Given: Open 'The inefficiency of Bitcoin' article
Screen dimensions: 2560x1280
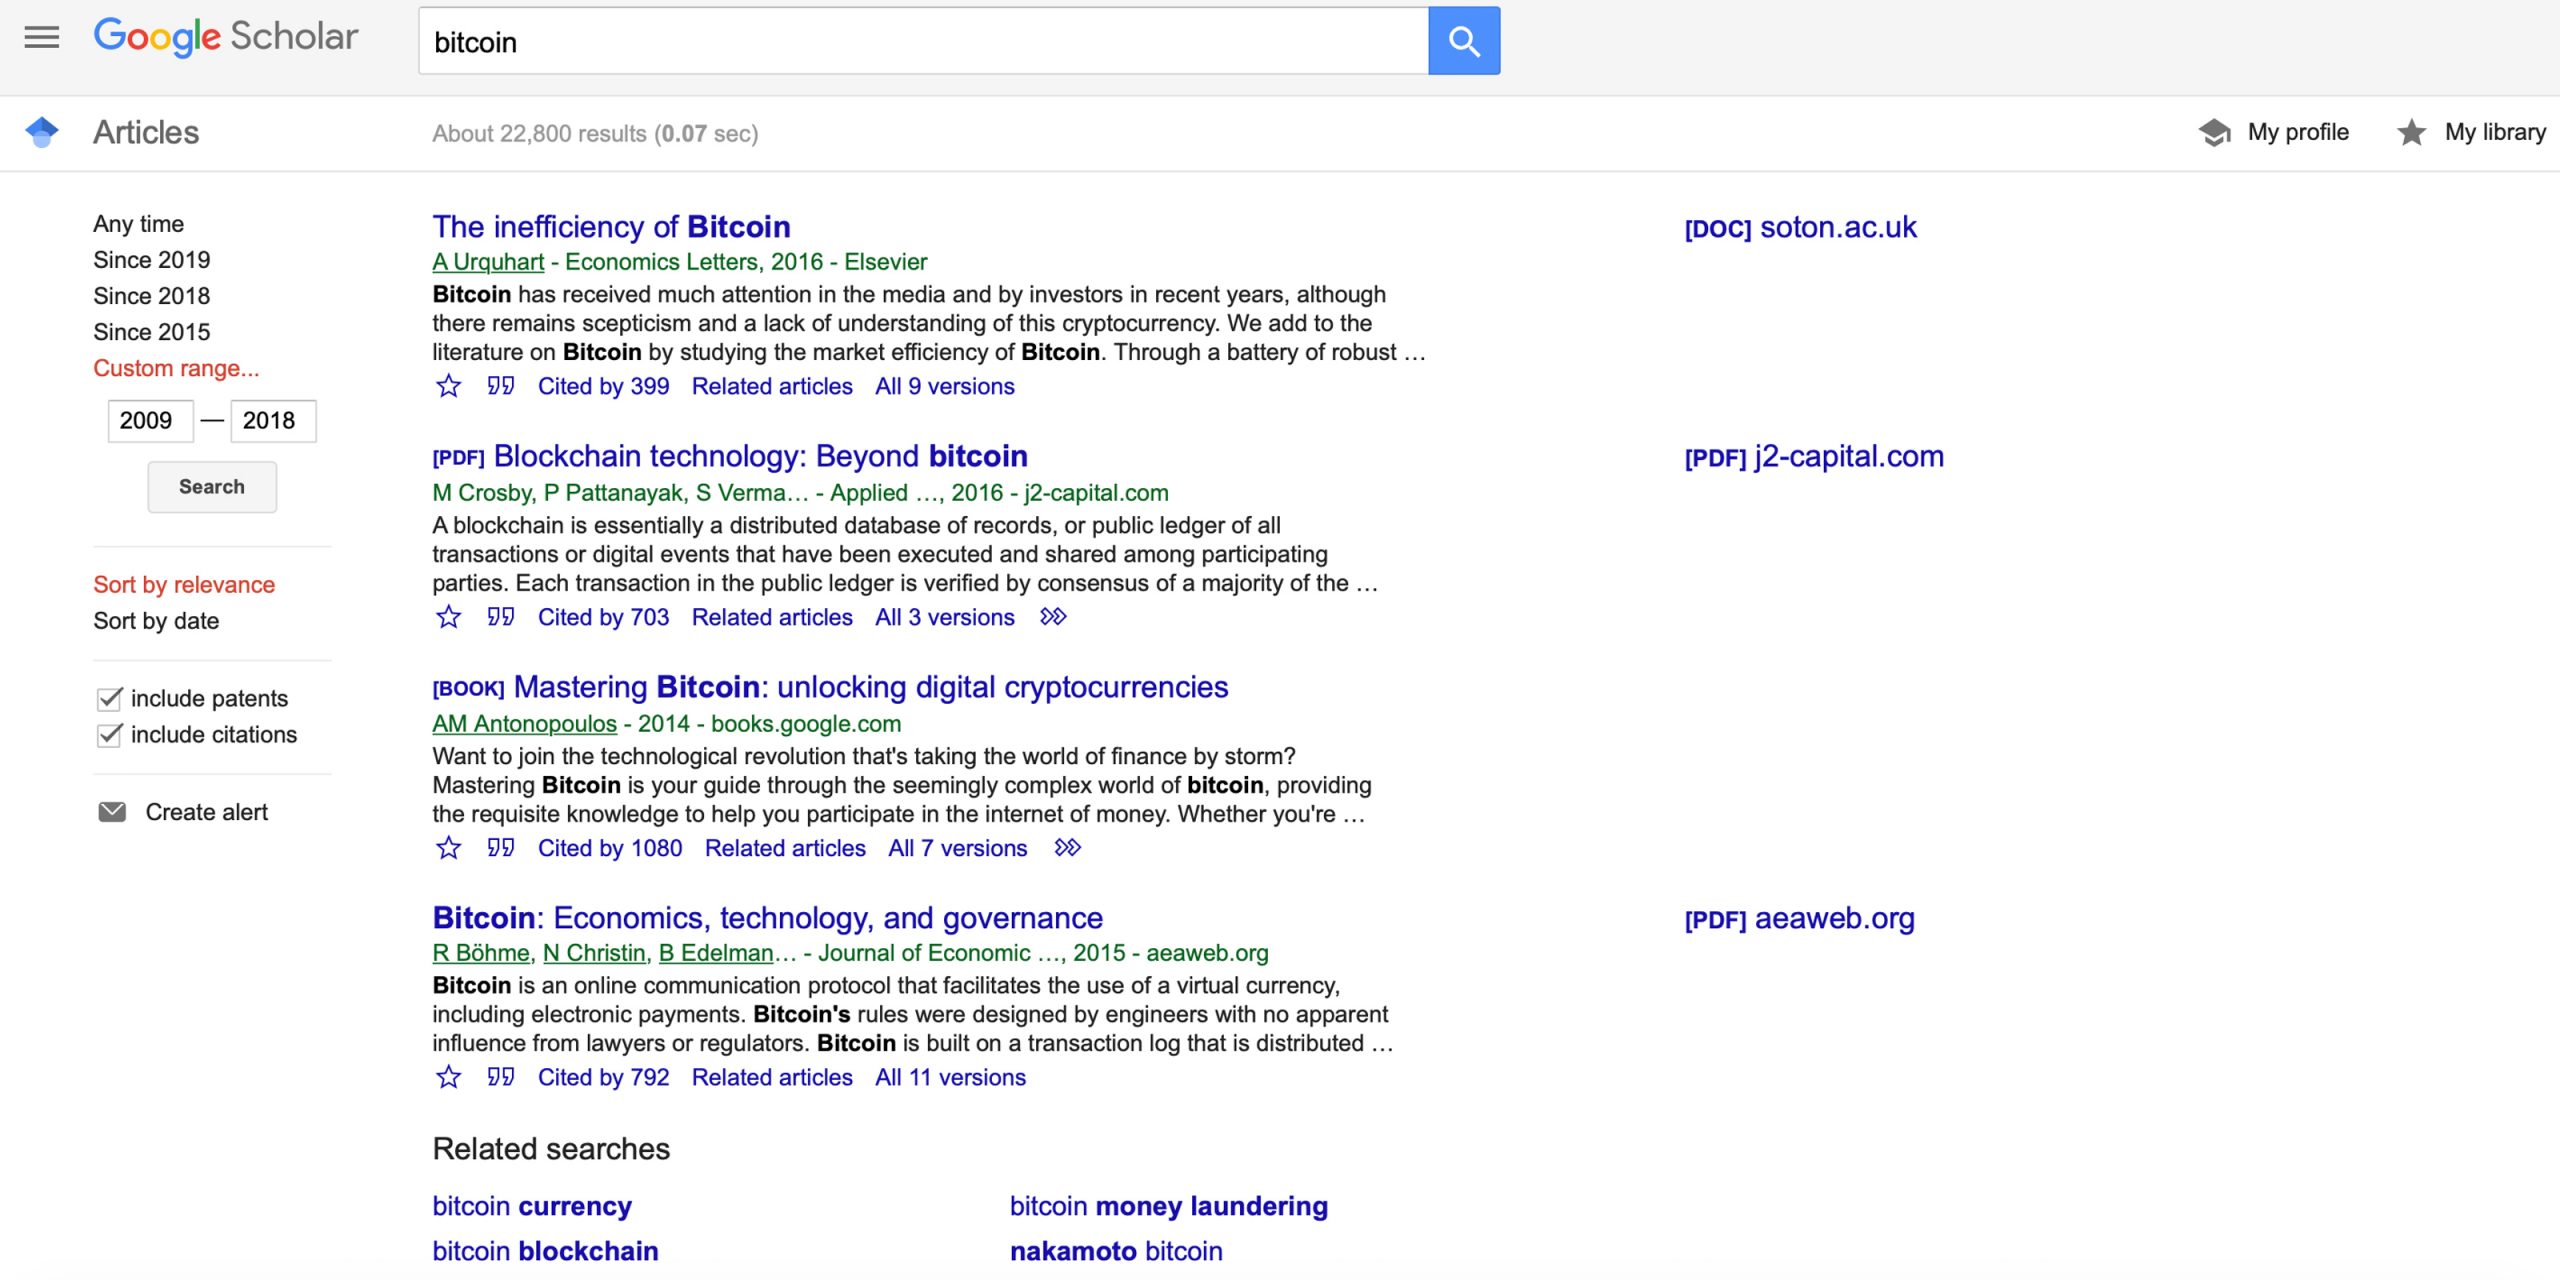Looking at the screenshot, I should point(611,227).
